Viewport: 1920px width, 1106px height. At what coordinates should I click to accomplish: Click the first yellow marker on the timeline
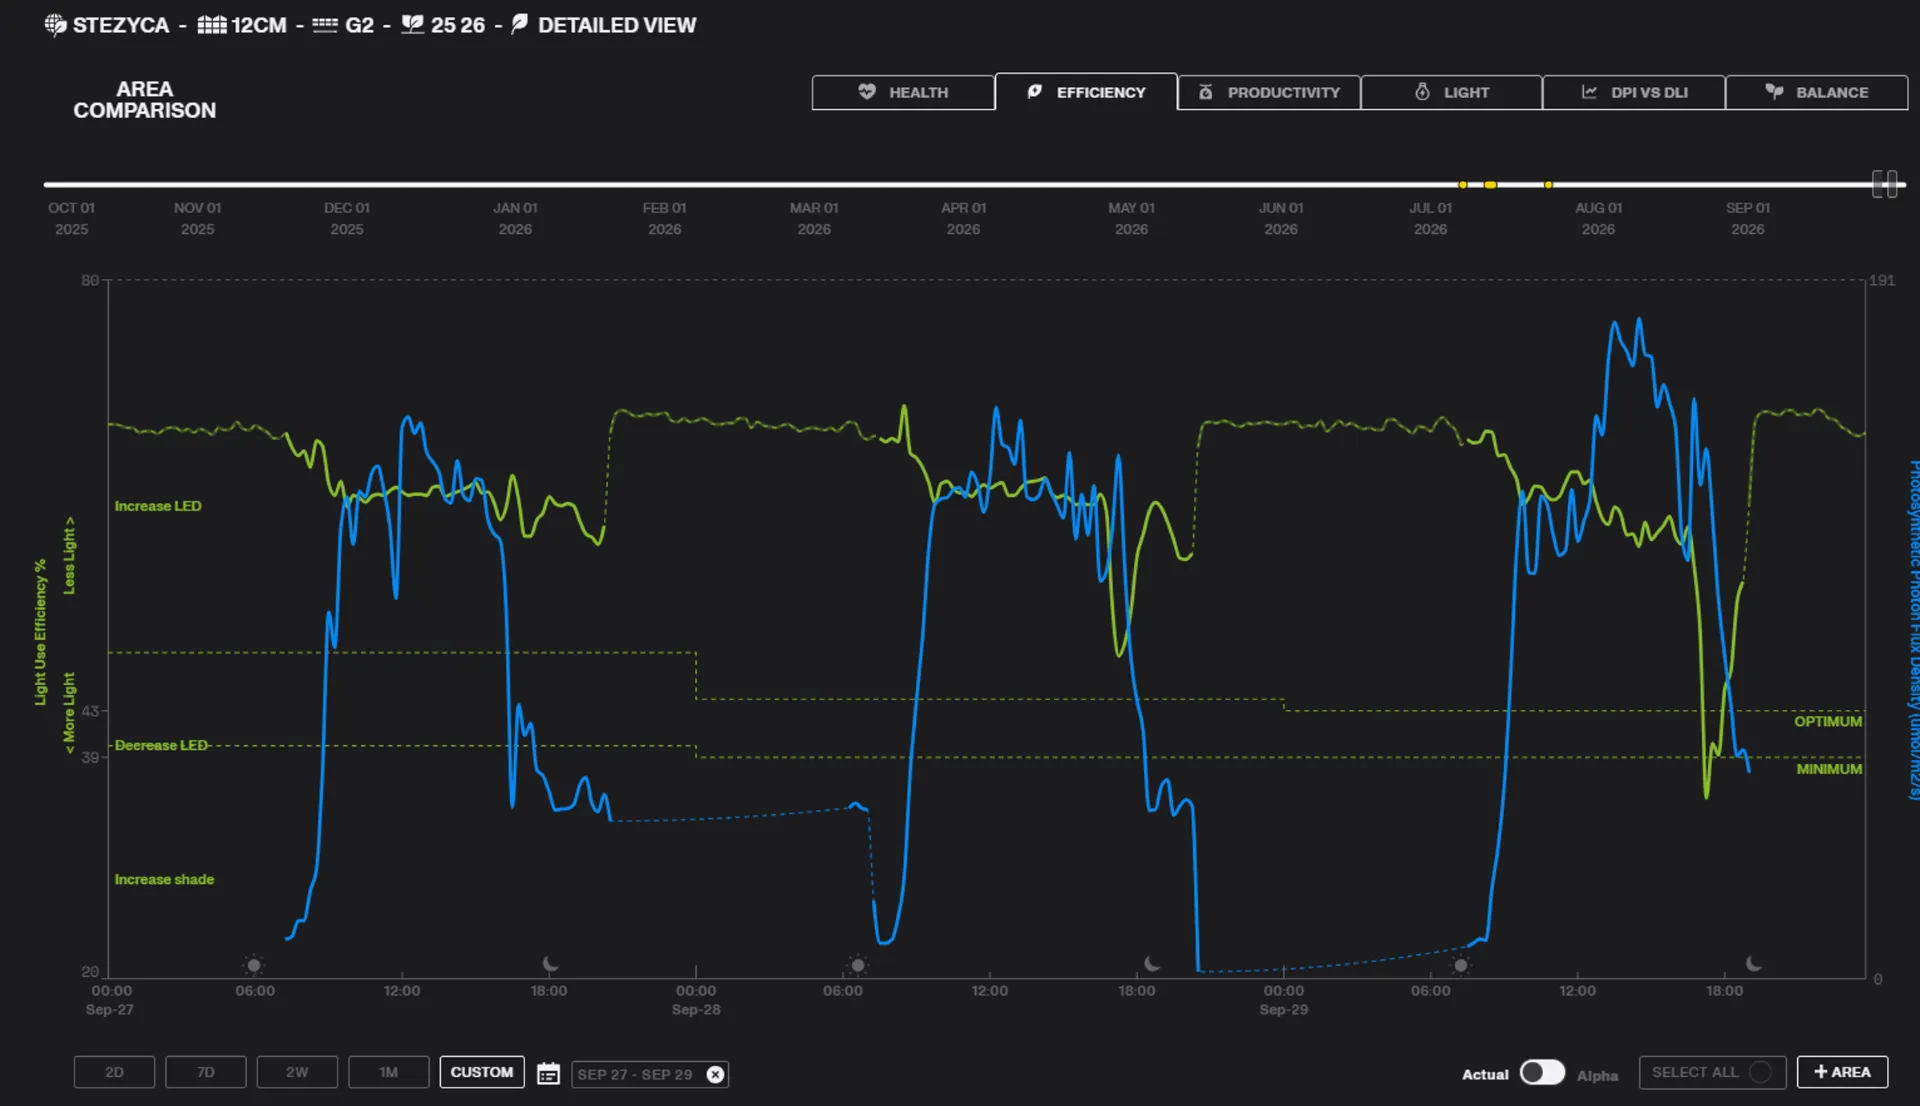tap(1463, 185)
